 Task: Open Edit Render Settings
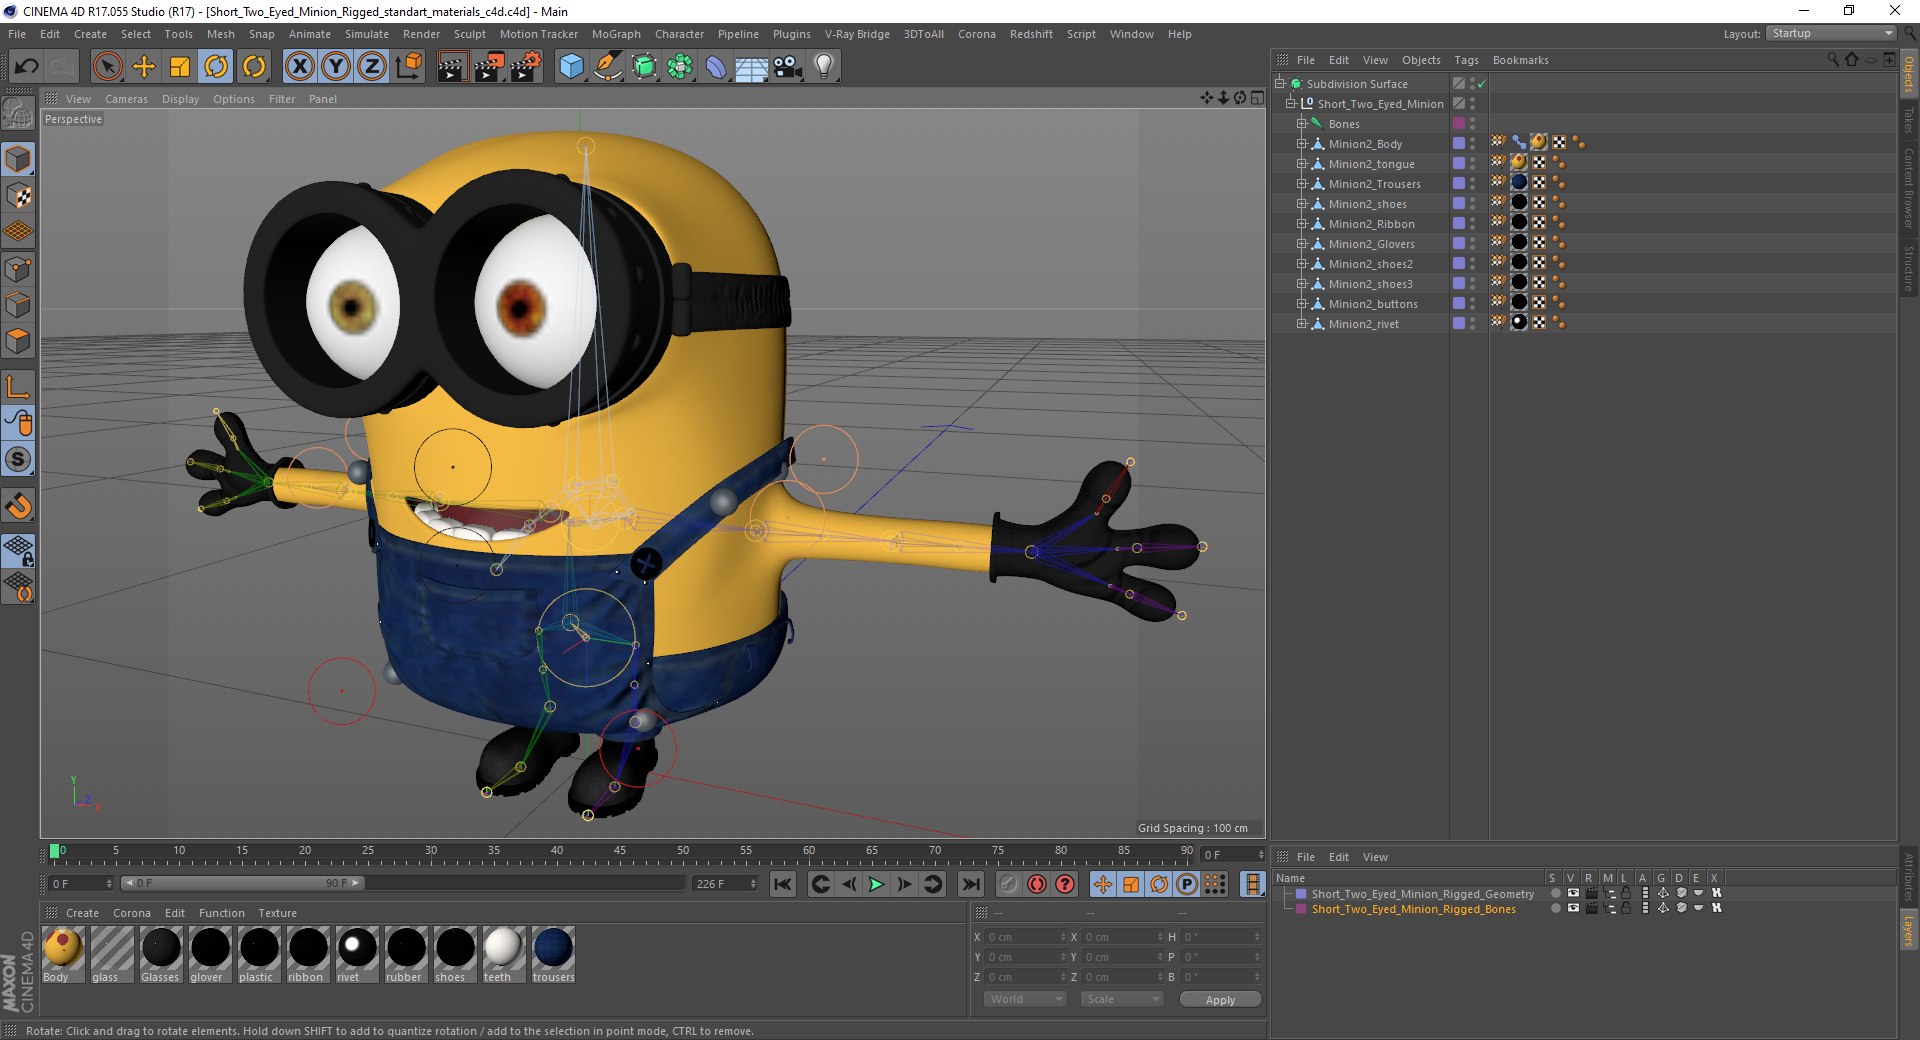tap(526, 67)
